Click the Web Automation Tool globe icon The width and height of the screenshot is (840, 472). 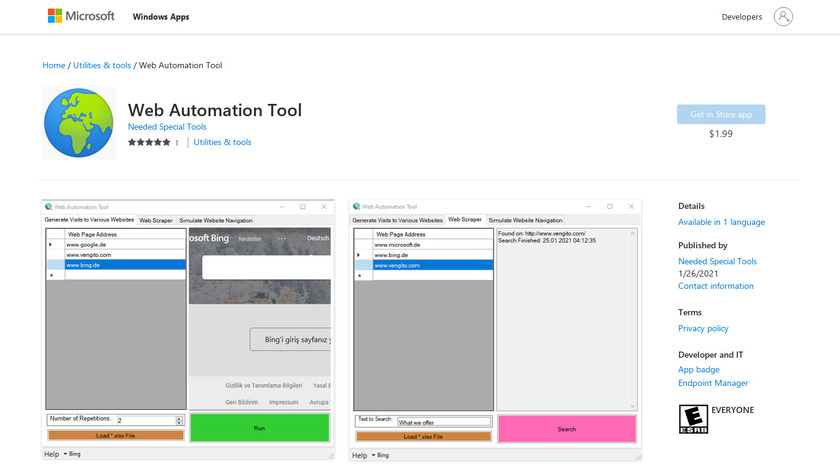point(79,122)
